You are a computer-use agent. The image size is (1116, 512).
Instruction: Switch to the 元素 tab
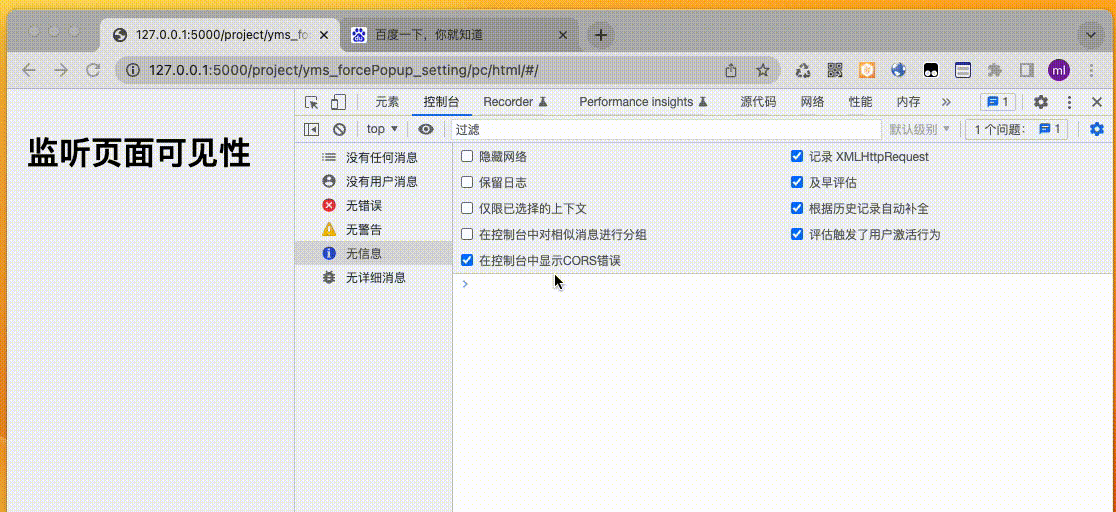click(x=387, y=102)
